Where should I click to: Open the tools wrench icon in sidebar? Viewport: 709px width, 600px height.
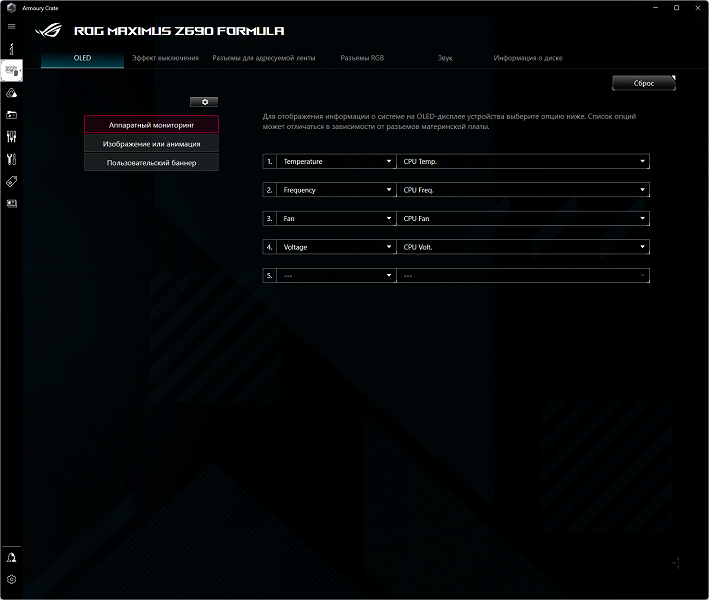(11, 159)
